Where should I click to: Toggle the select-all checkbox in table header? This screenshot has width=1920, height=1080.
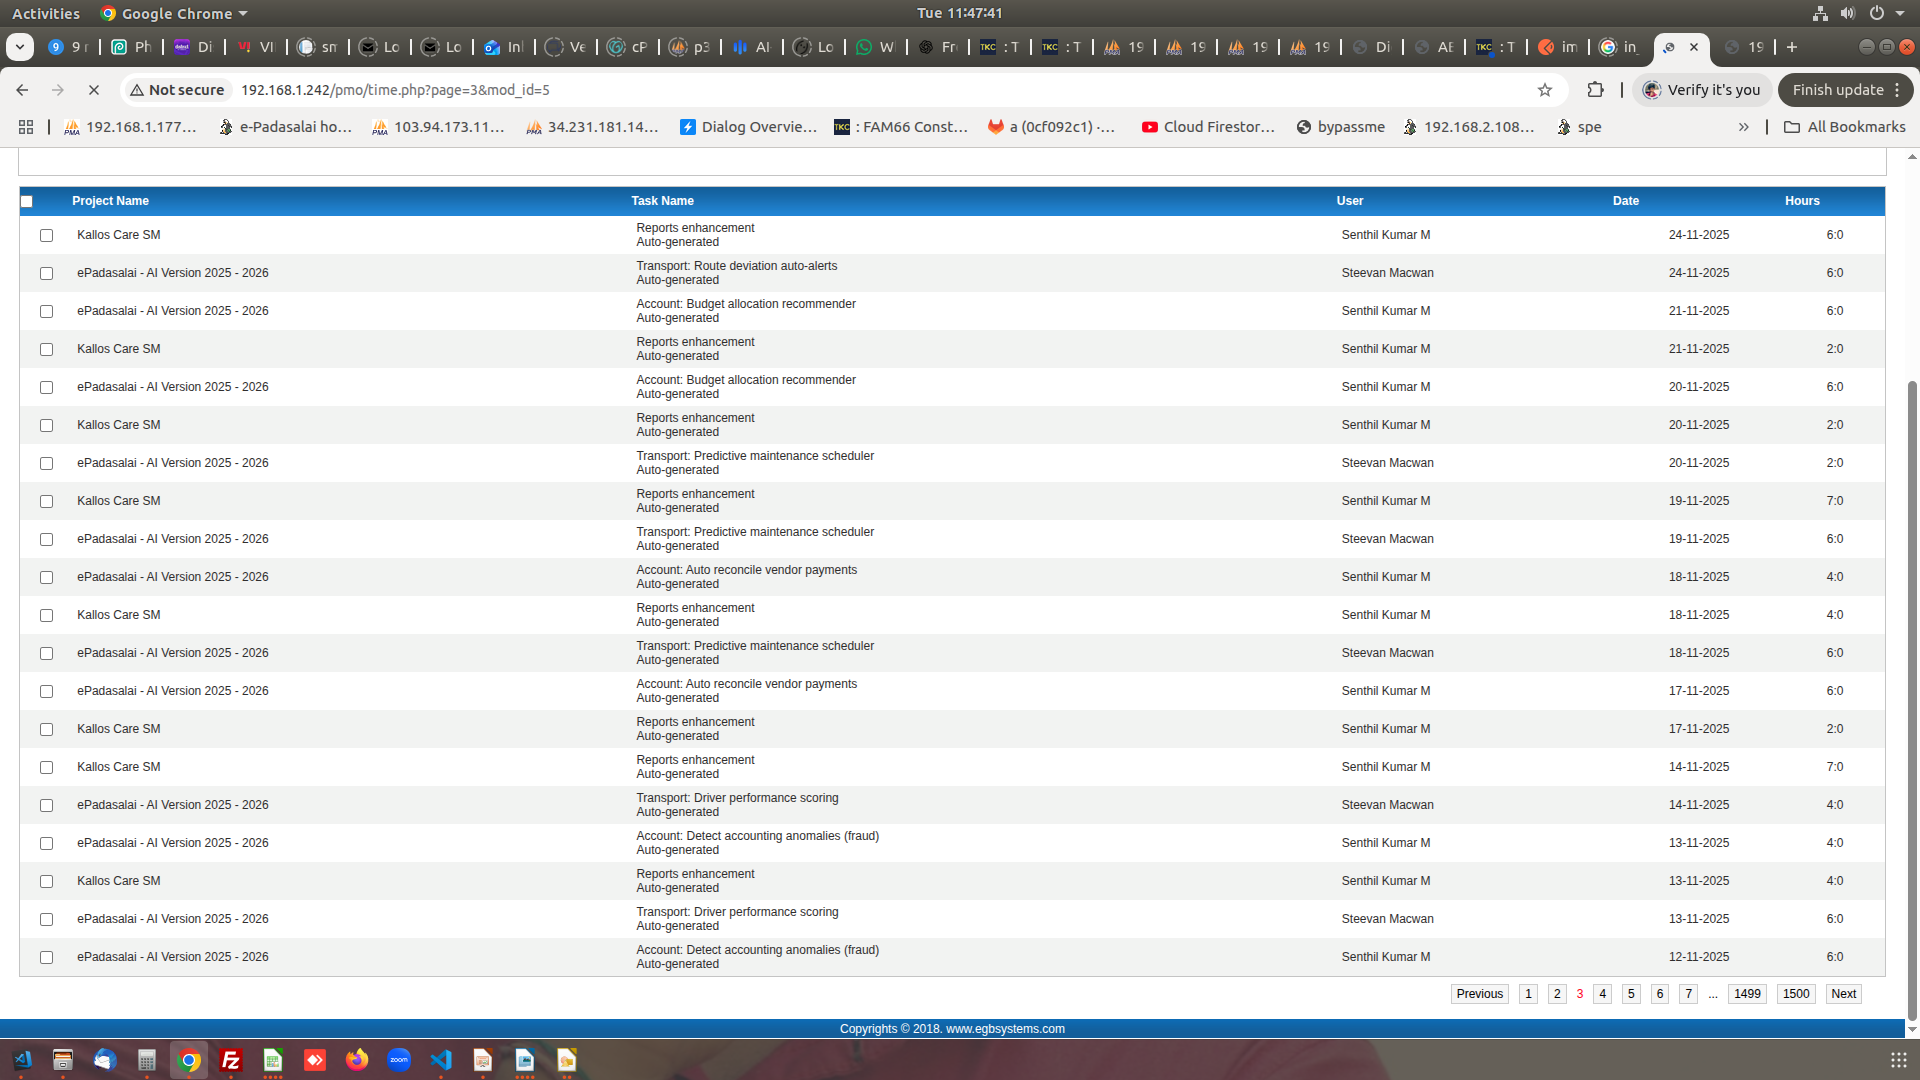27,202
